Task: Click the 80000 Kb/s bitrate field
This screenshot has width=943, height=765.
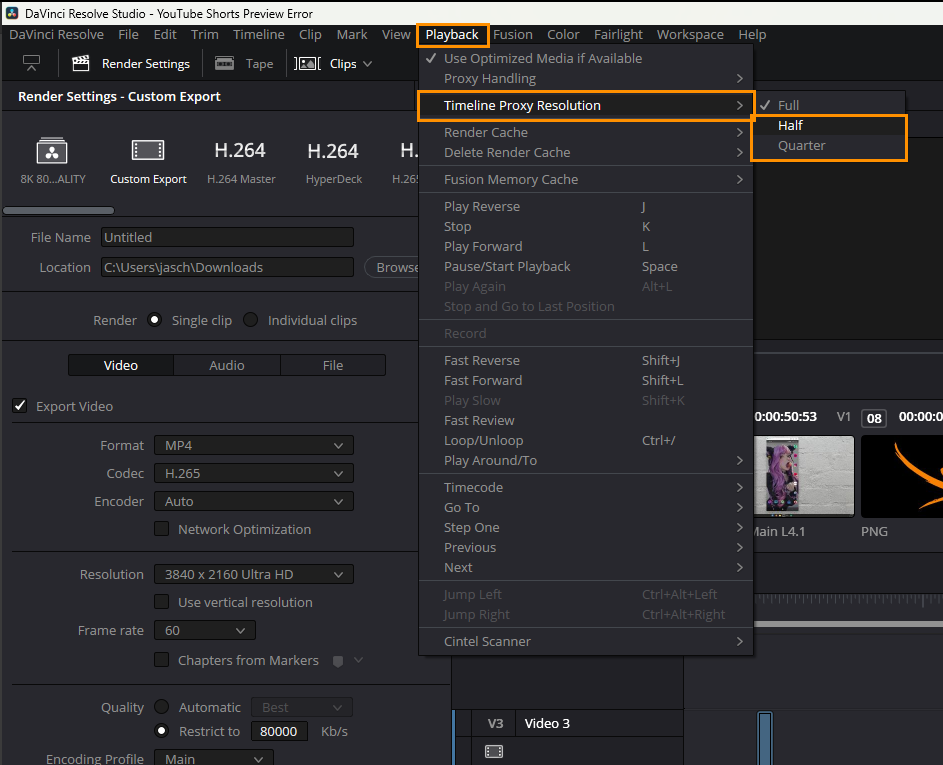Action: (279, 731)
